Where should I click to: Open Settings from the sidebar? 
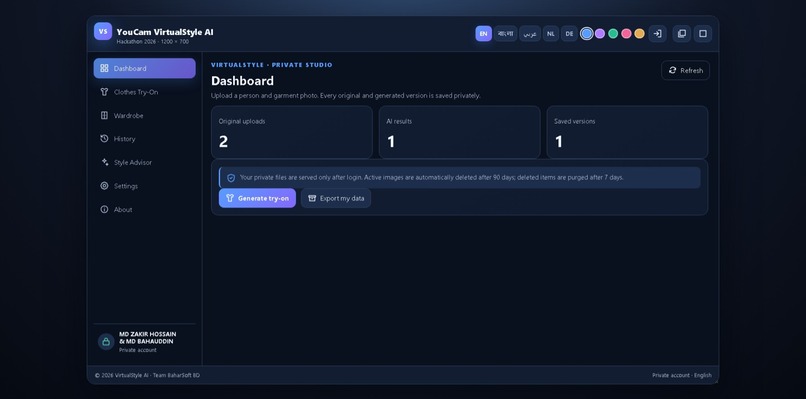click(144, 186)
